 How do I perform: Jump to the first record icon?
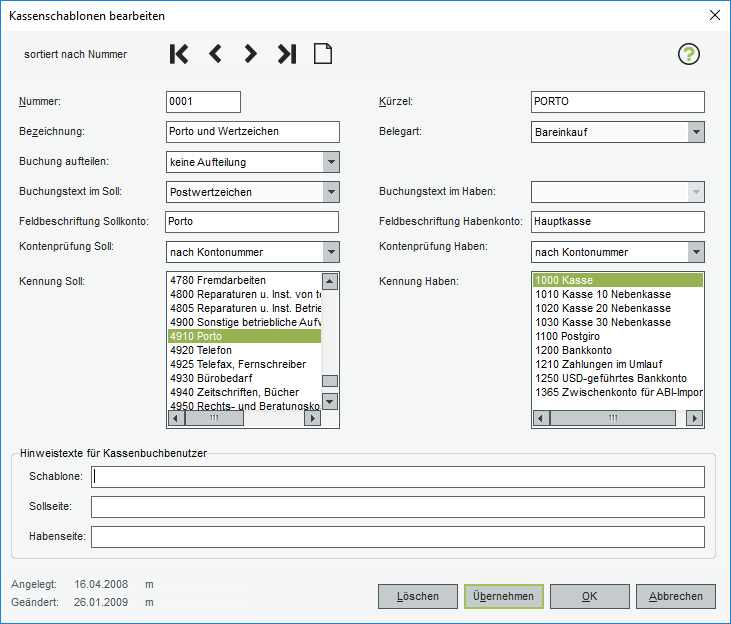pos(179,54)
